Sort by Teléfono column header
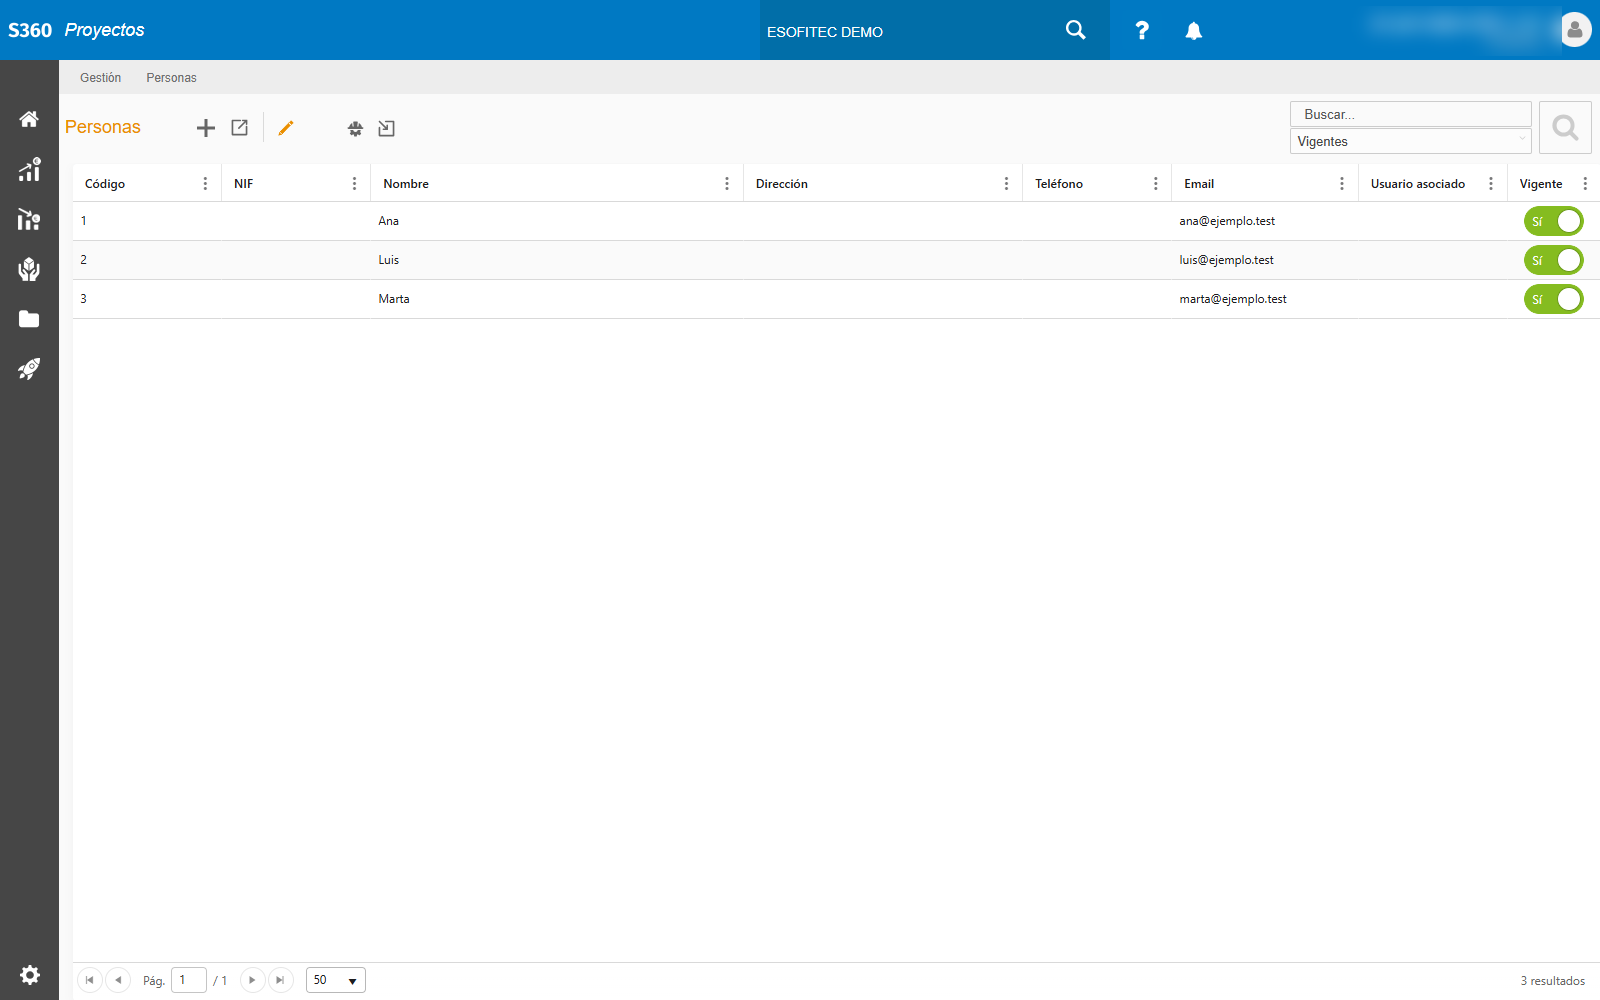1600x1000 pixels. click(x=1059, y=184)
